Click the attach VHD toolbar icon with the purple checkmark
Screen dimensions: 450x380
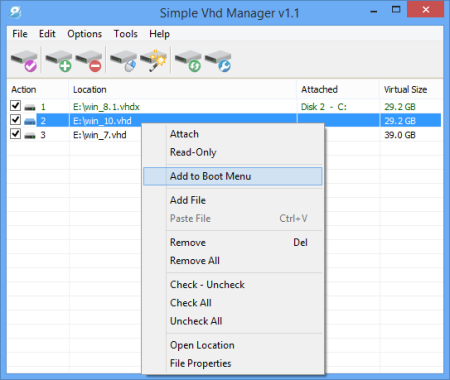(x=24, y=60)
